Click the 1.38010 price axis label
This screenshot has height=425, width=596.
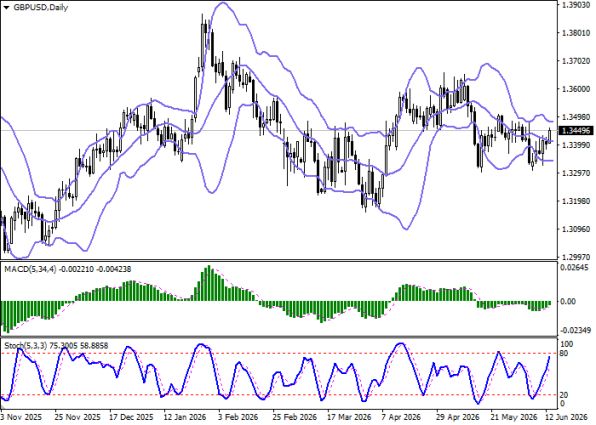(x=575, y=33)
